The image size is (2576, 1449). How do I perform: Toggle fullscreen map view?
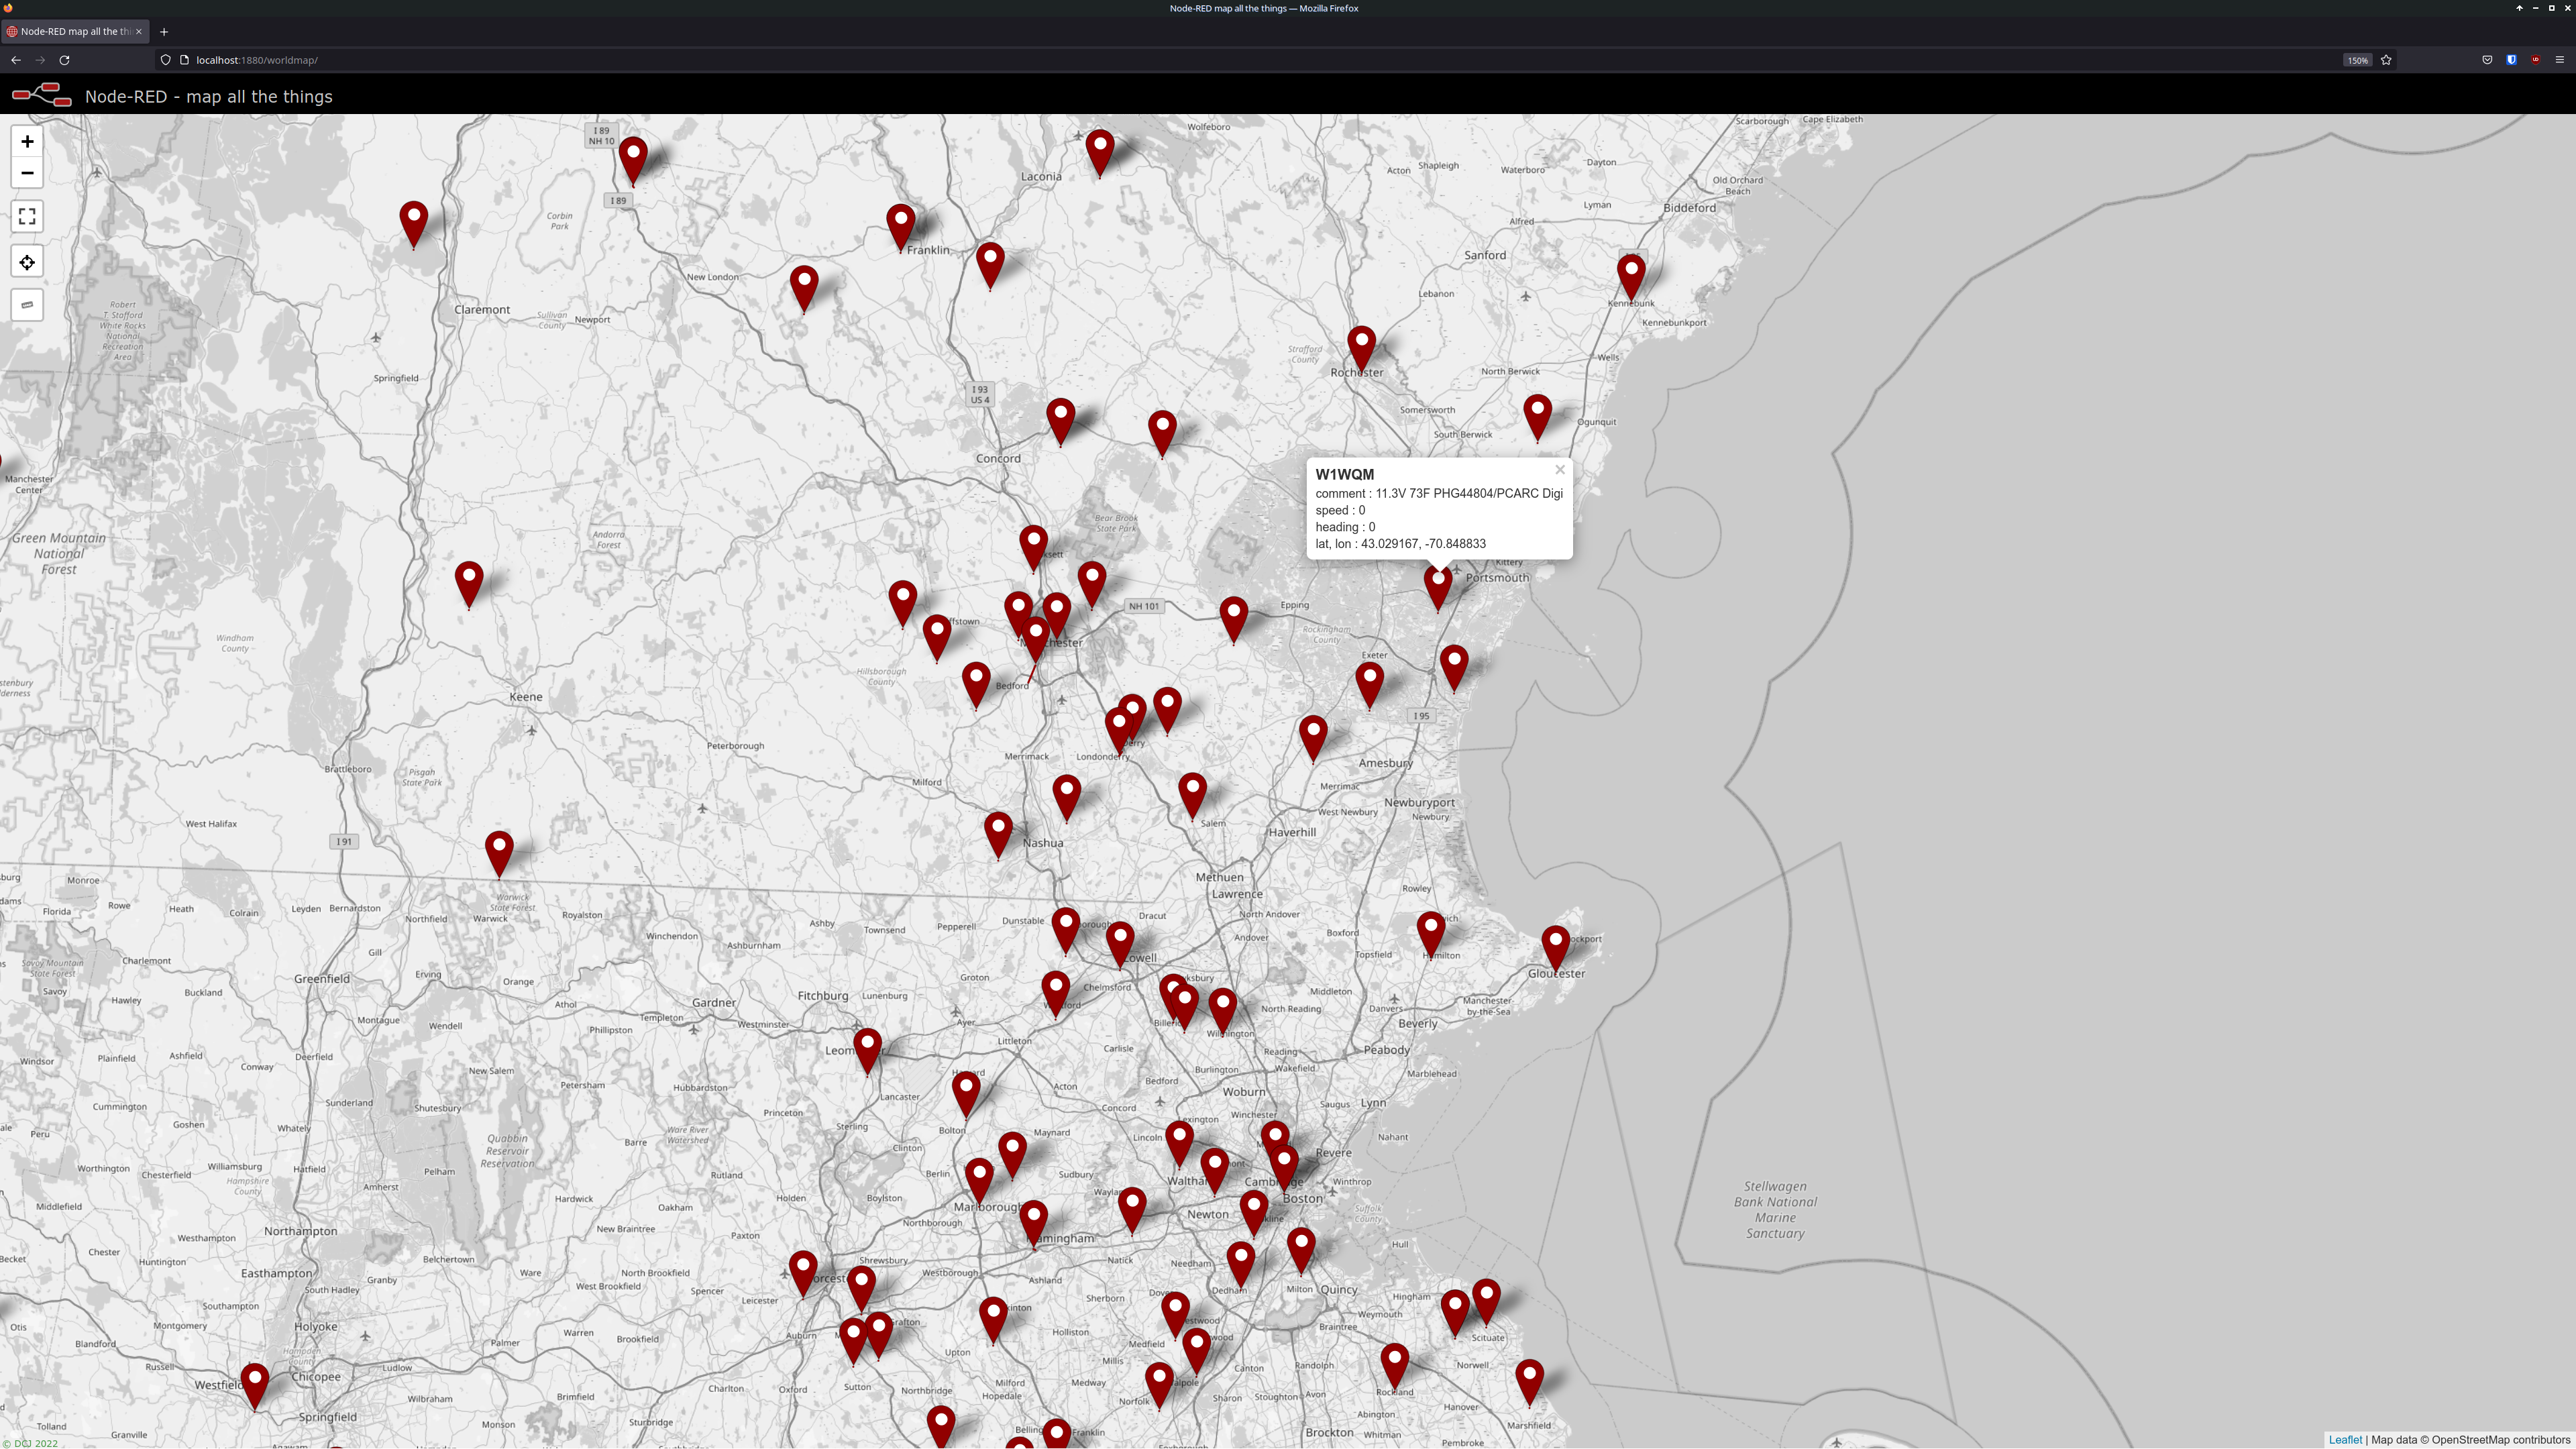point(27,216)
